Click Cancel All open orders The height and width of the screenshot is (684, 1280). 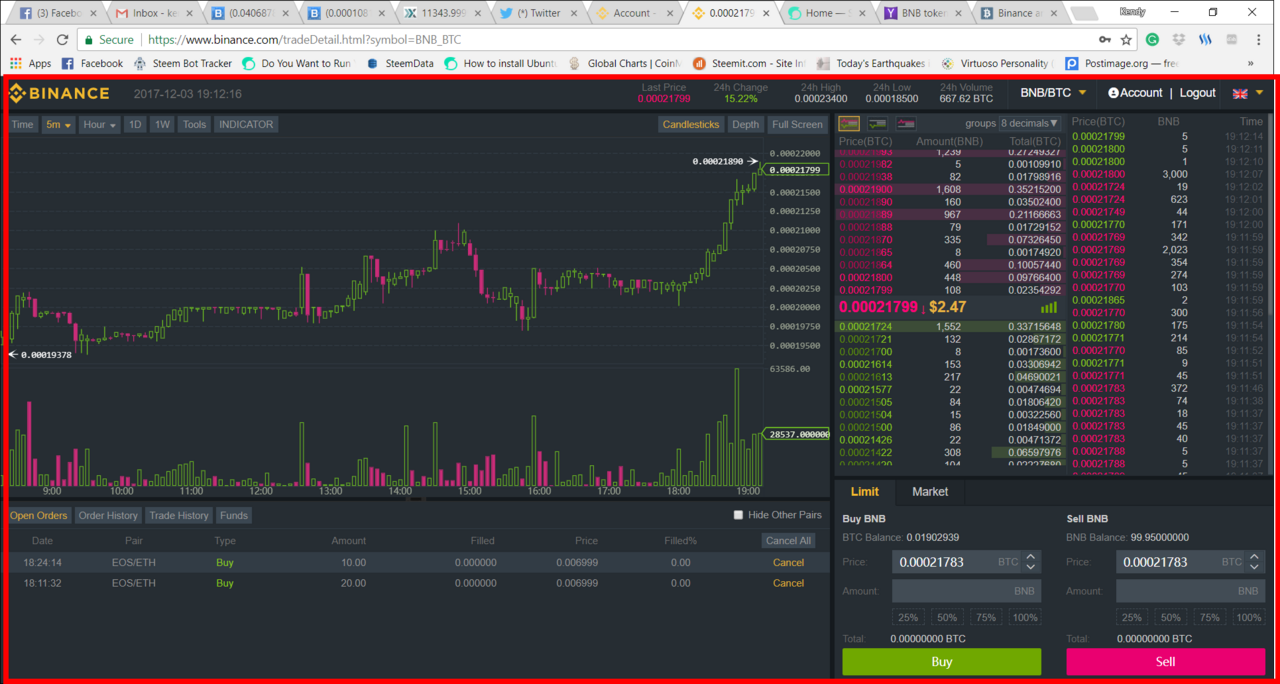[x=788, y=540]
